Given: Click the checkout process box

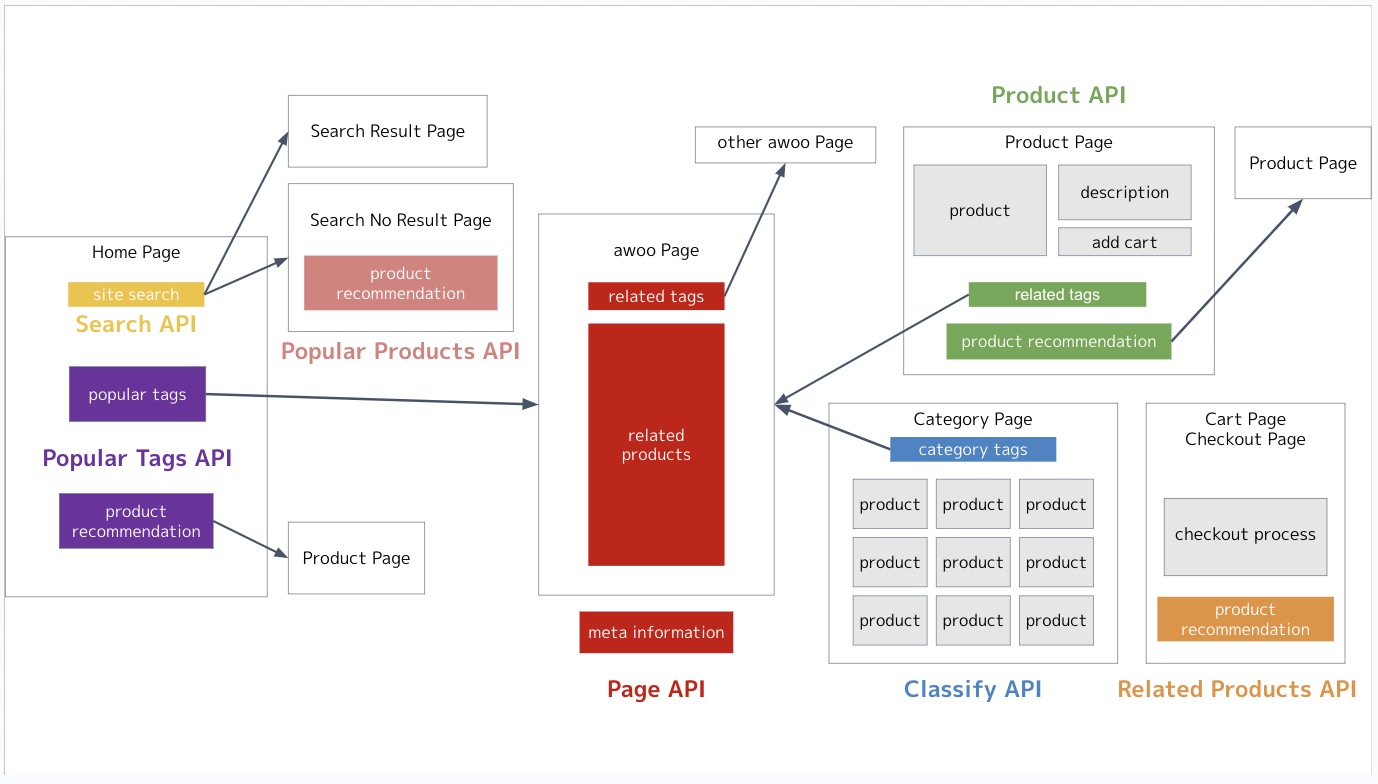Looking at the screenshot, I should tap(1245, 536).
